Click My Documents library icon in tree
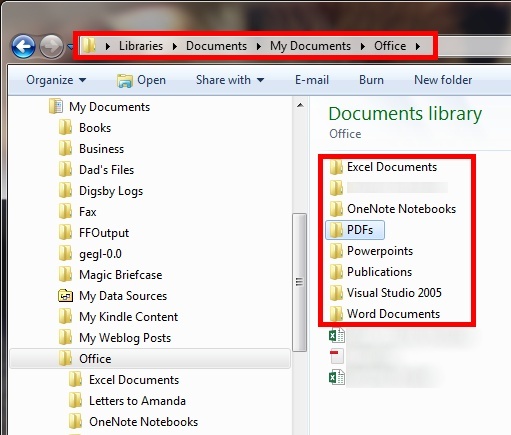511x435 pixels. [56, 106]
